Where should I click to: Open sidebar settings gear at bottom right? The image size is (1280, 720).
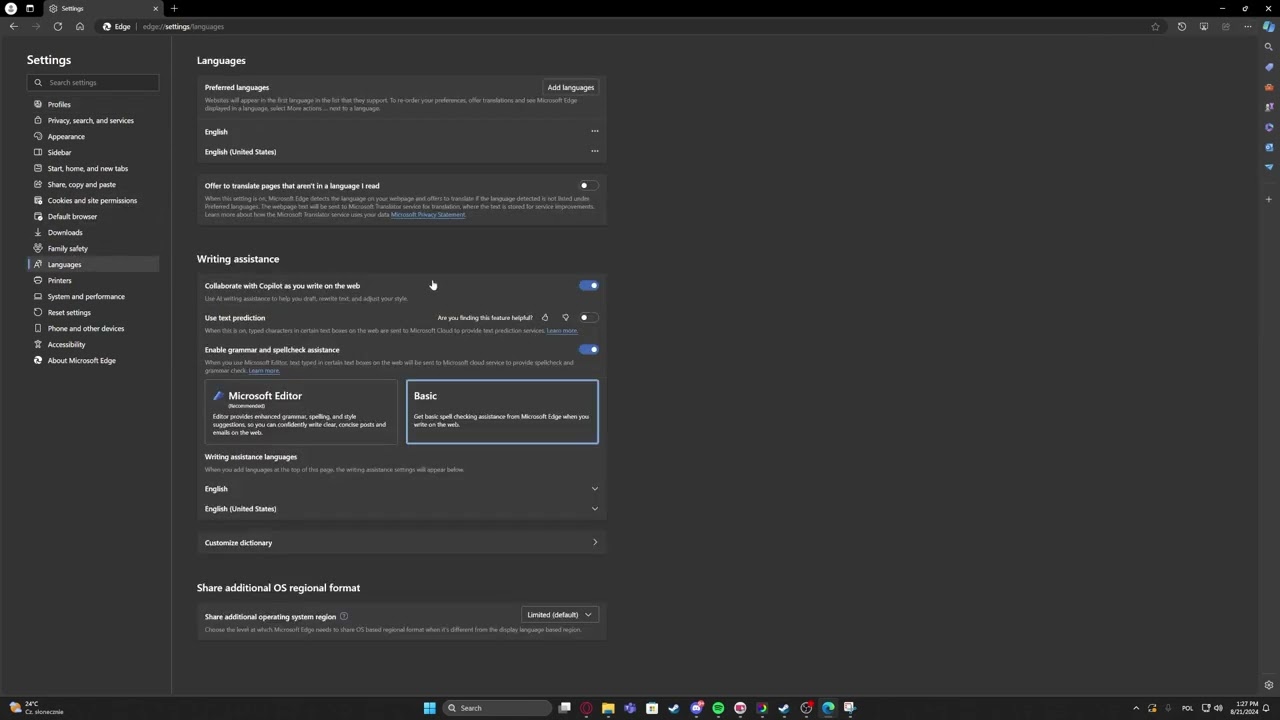coord(1269,685)
